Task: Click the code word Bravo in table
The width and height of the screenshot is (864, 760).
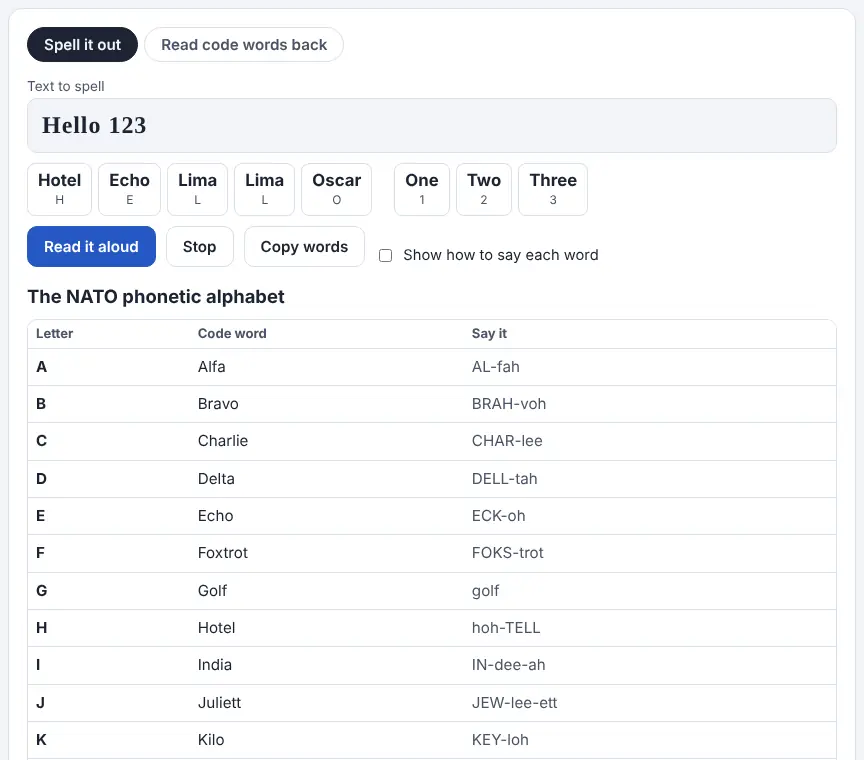Action: click(218, 403)
